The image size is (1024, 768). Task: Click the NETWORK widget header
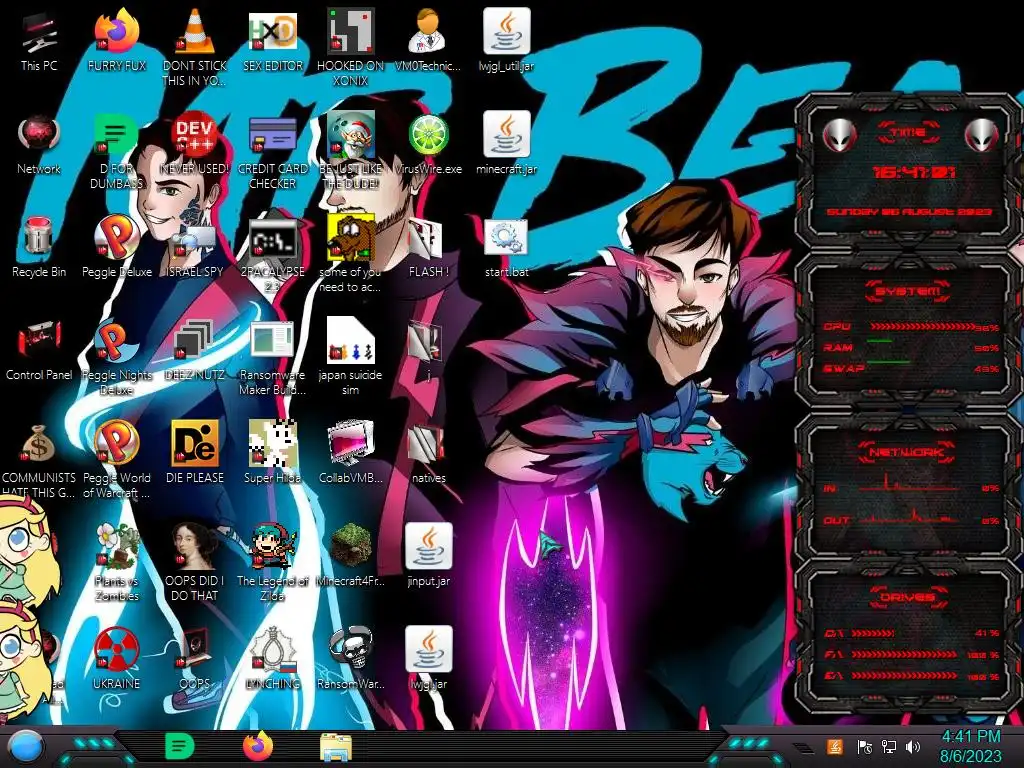908,452
